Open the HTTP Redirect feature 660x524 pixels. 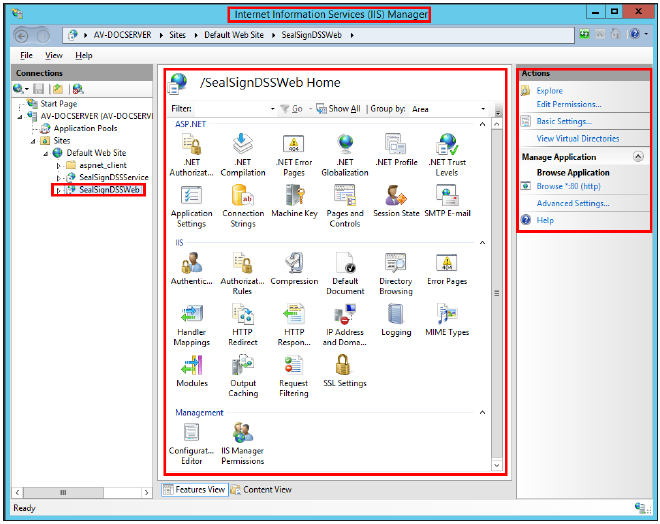click(242, 316)
